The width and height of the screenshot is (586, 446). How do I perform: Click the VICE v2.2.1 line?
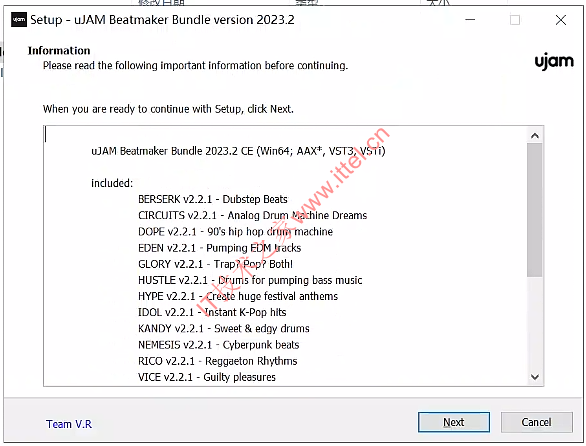point(207,377)
